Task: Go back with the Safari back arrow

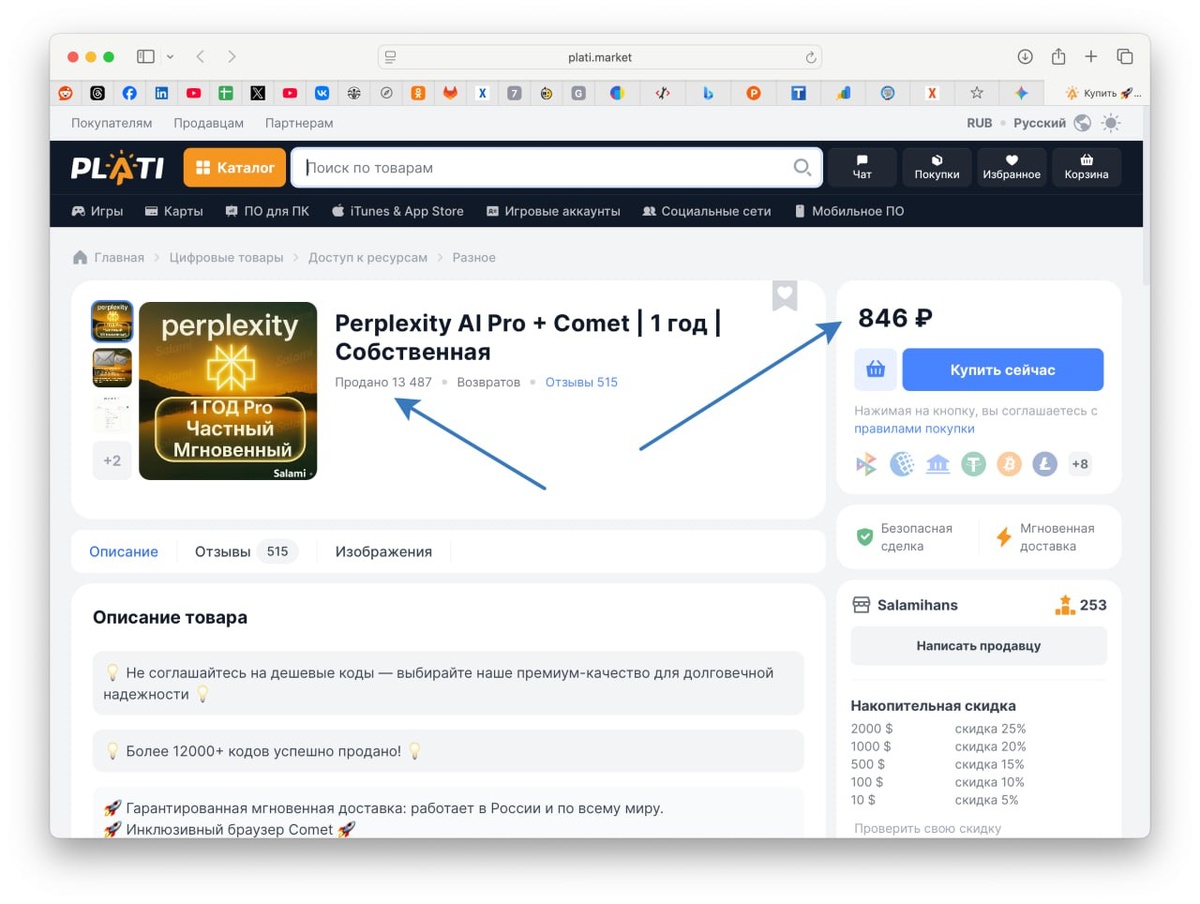Action: (200, 57)
